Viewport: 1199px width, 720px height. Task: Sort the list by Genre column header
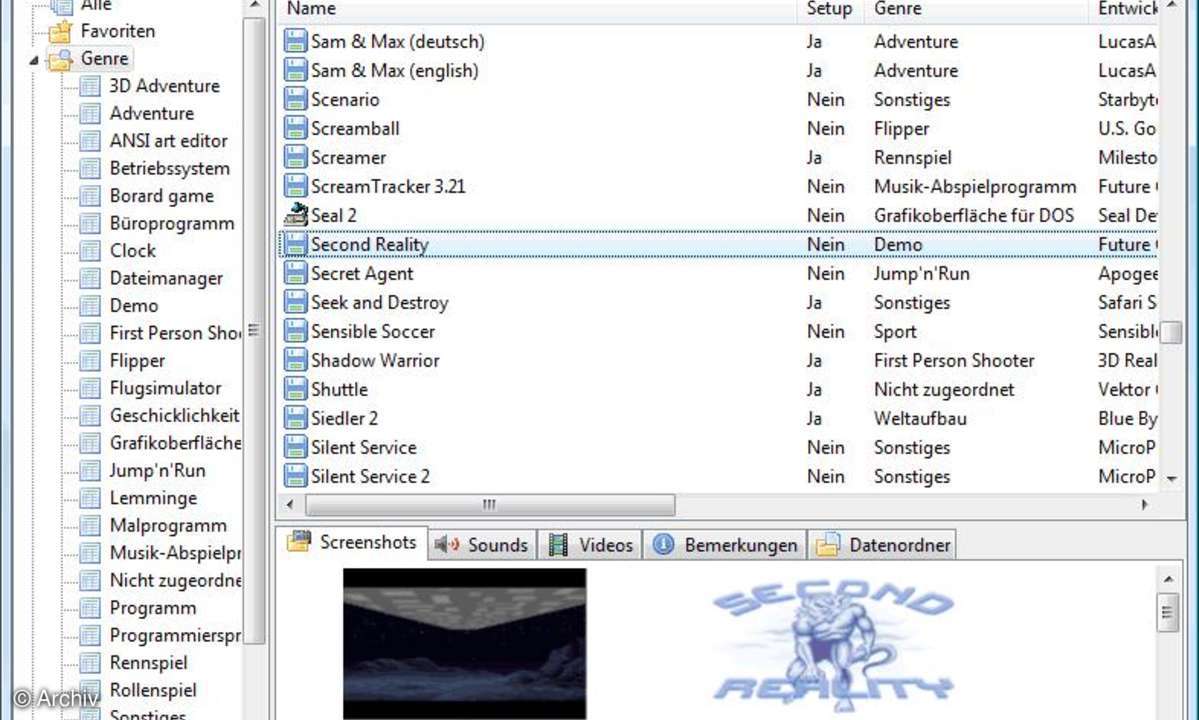tap(976, 9)
